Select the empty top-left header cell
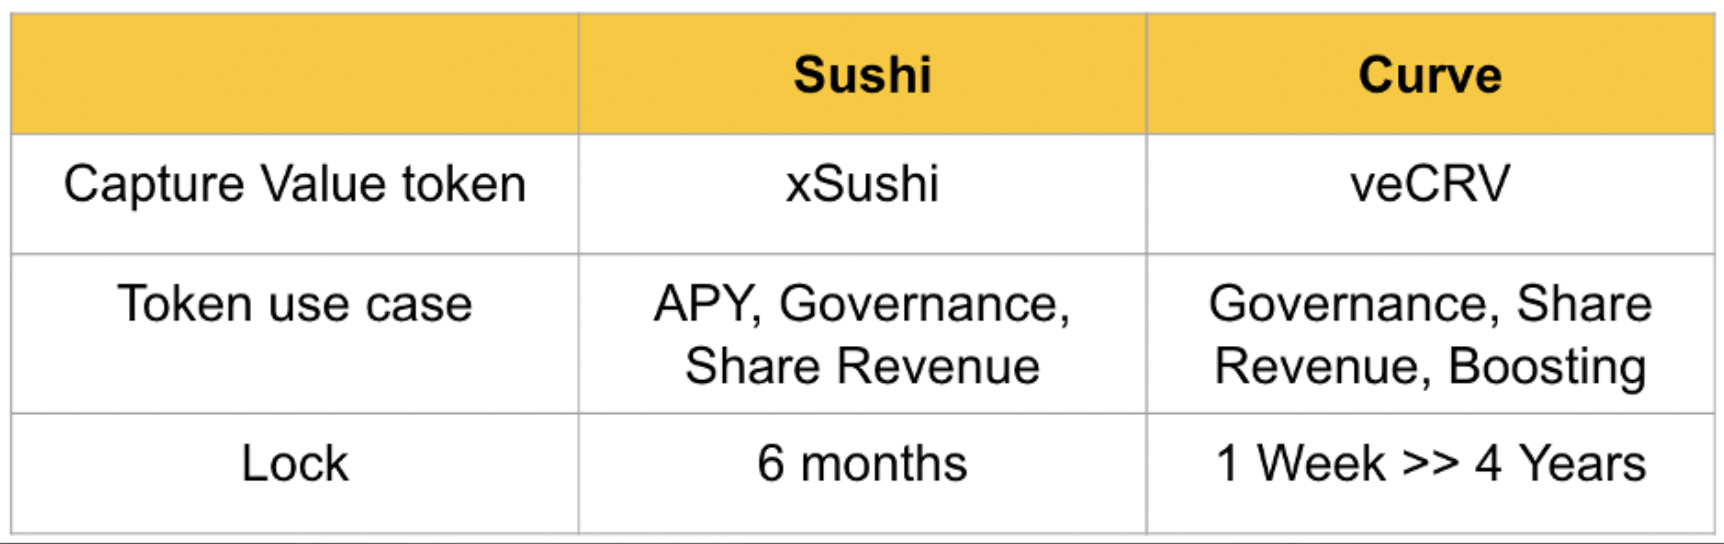Viewport: 1724px width, 544px height. (294, 75)
